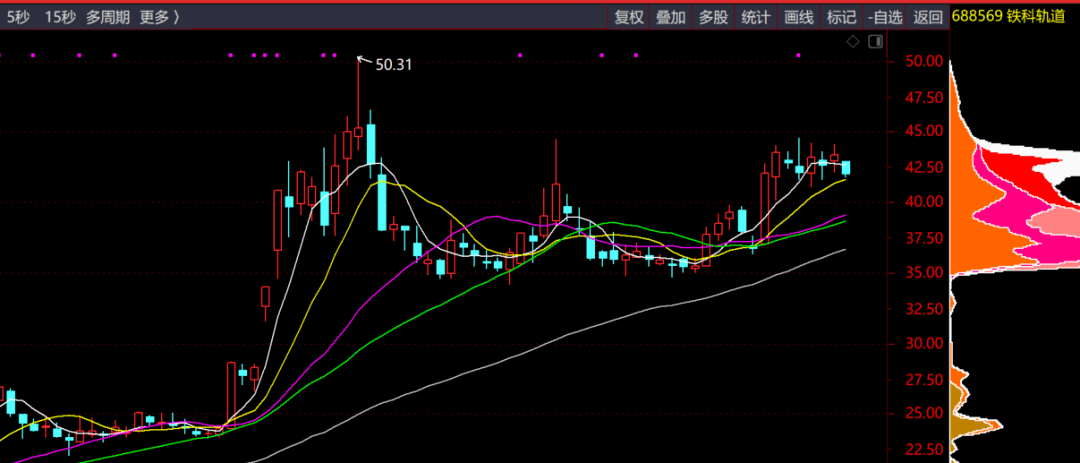The height and width of the screenshot is (463, 1080).
Task: Click the last cyan candlestick on the right
Action: (x=846, y=167)
